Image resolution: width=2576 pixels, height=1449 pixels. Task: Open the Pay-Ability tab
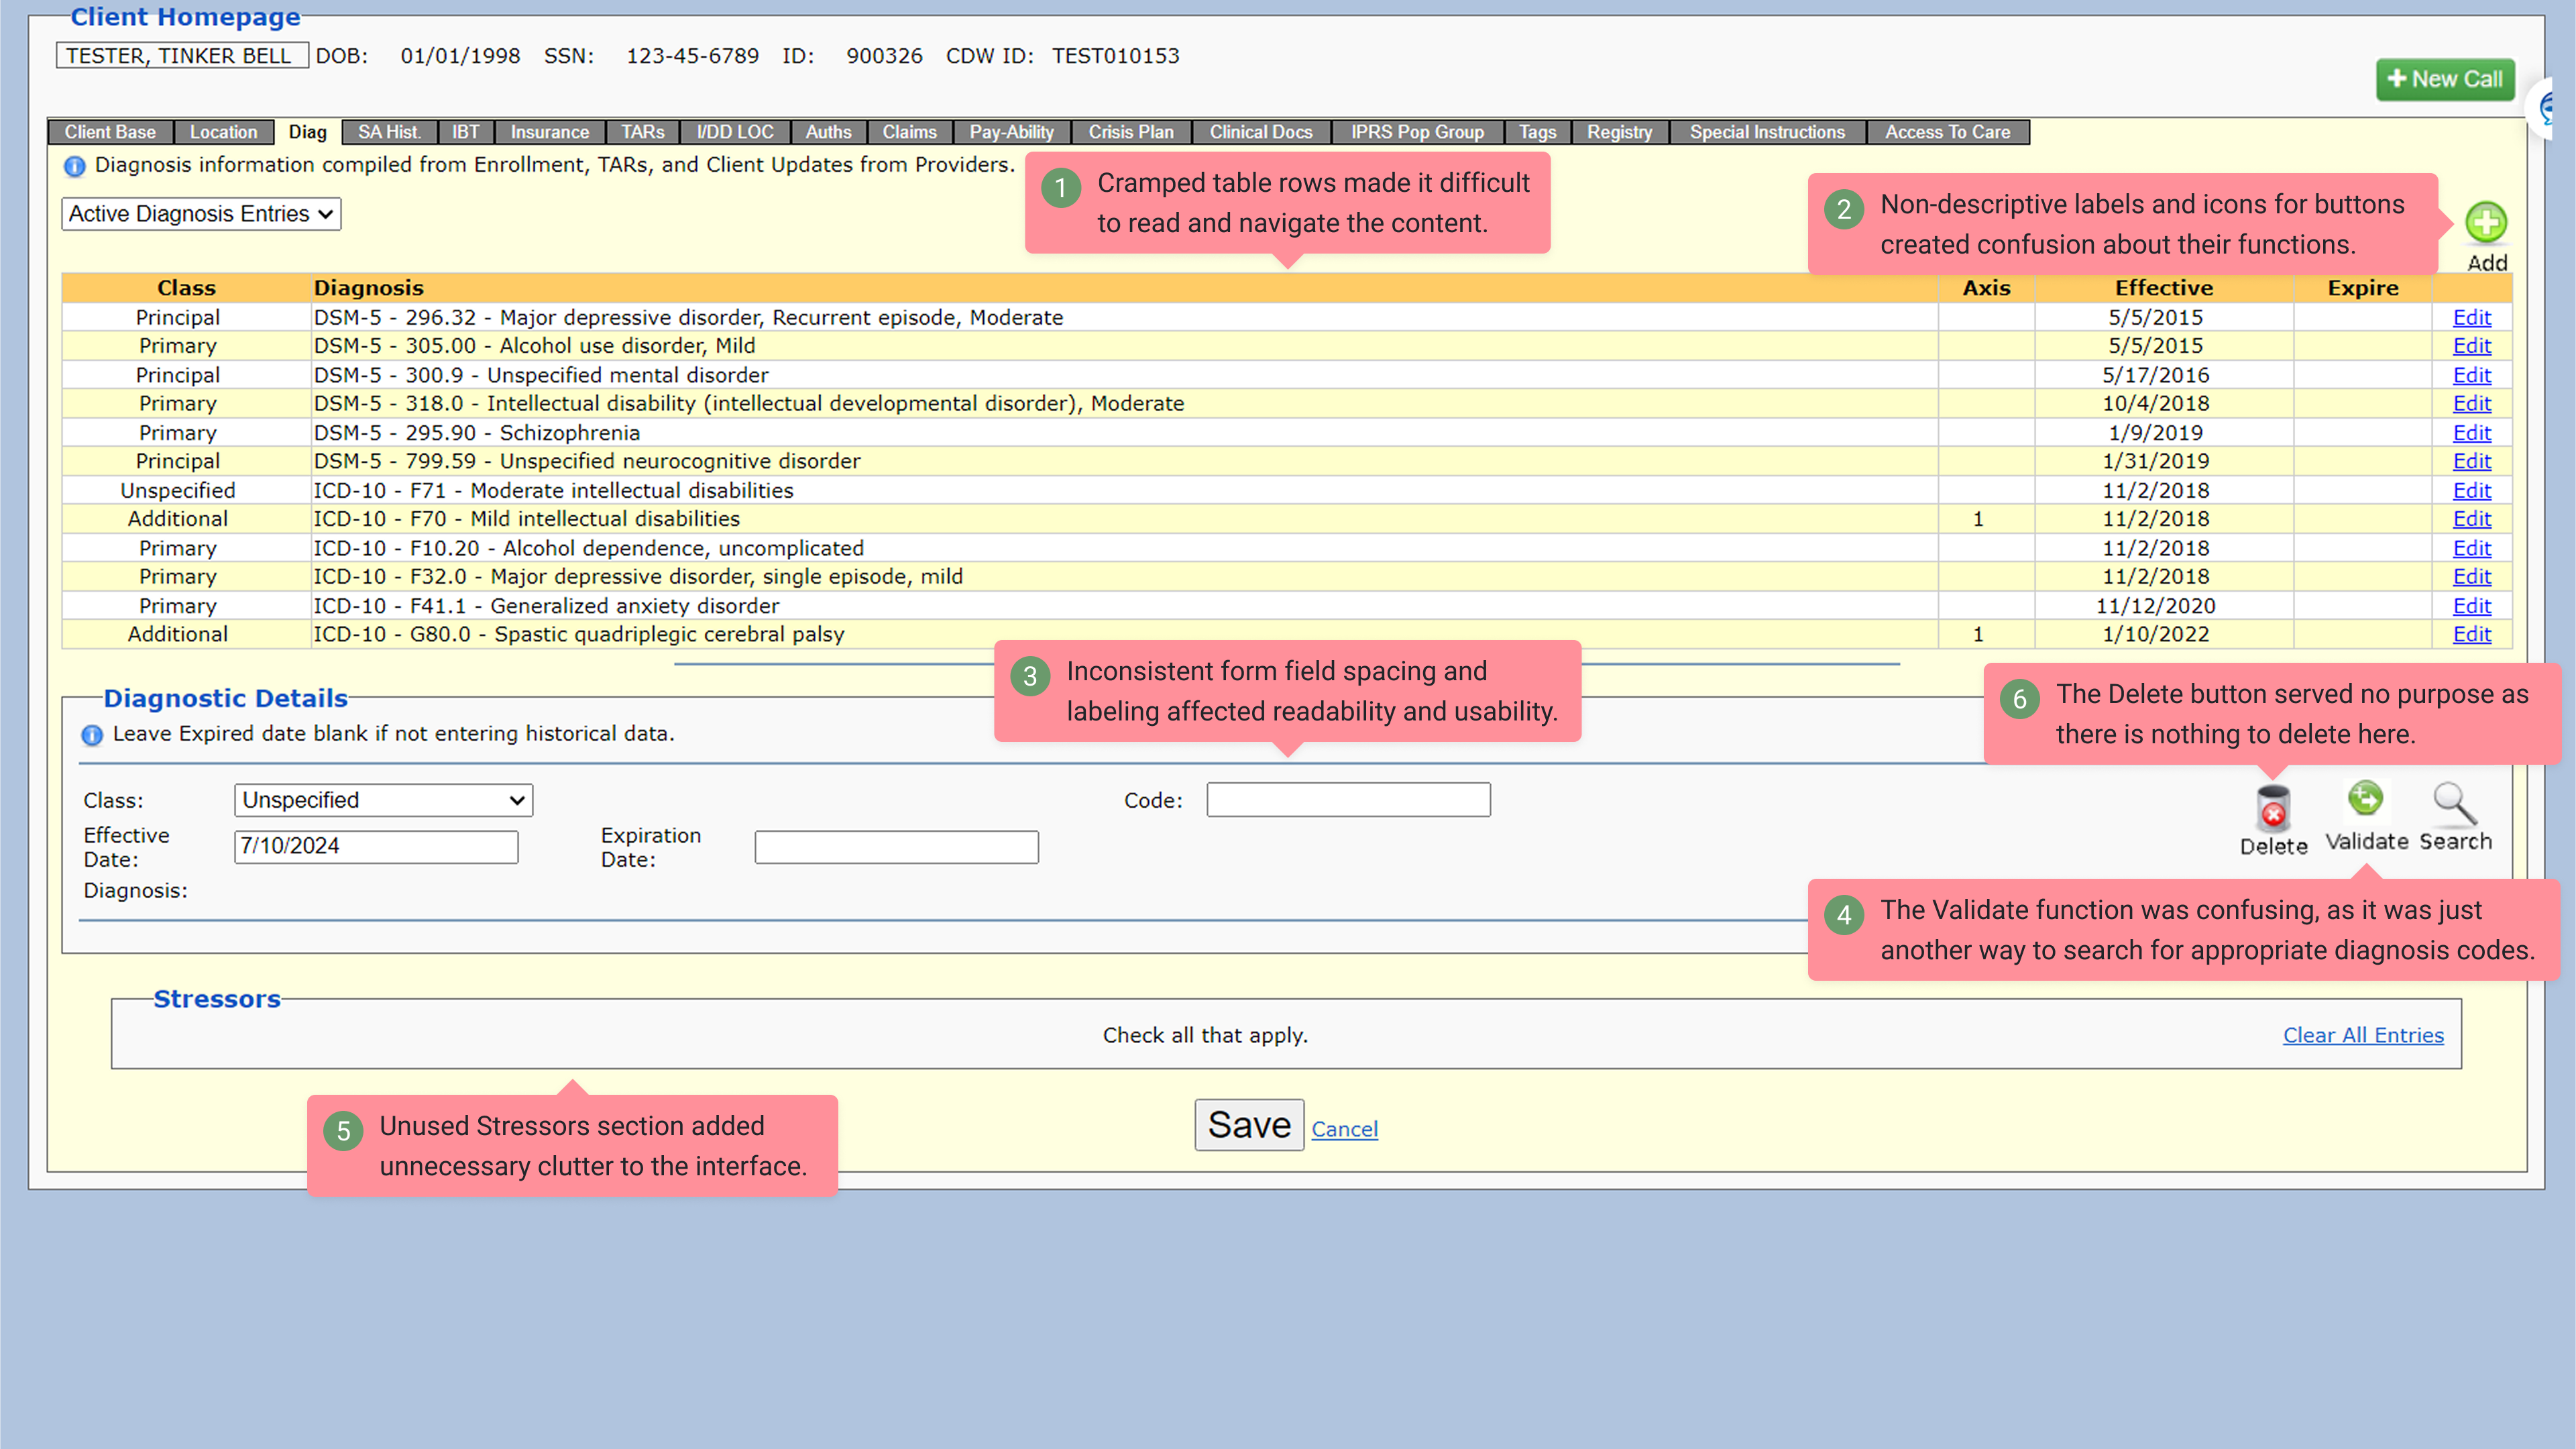coord(1011,132)
